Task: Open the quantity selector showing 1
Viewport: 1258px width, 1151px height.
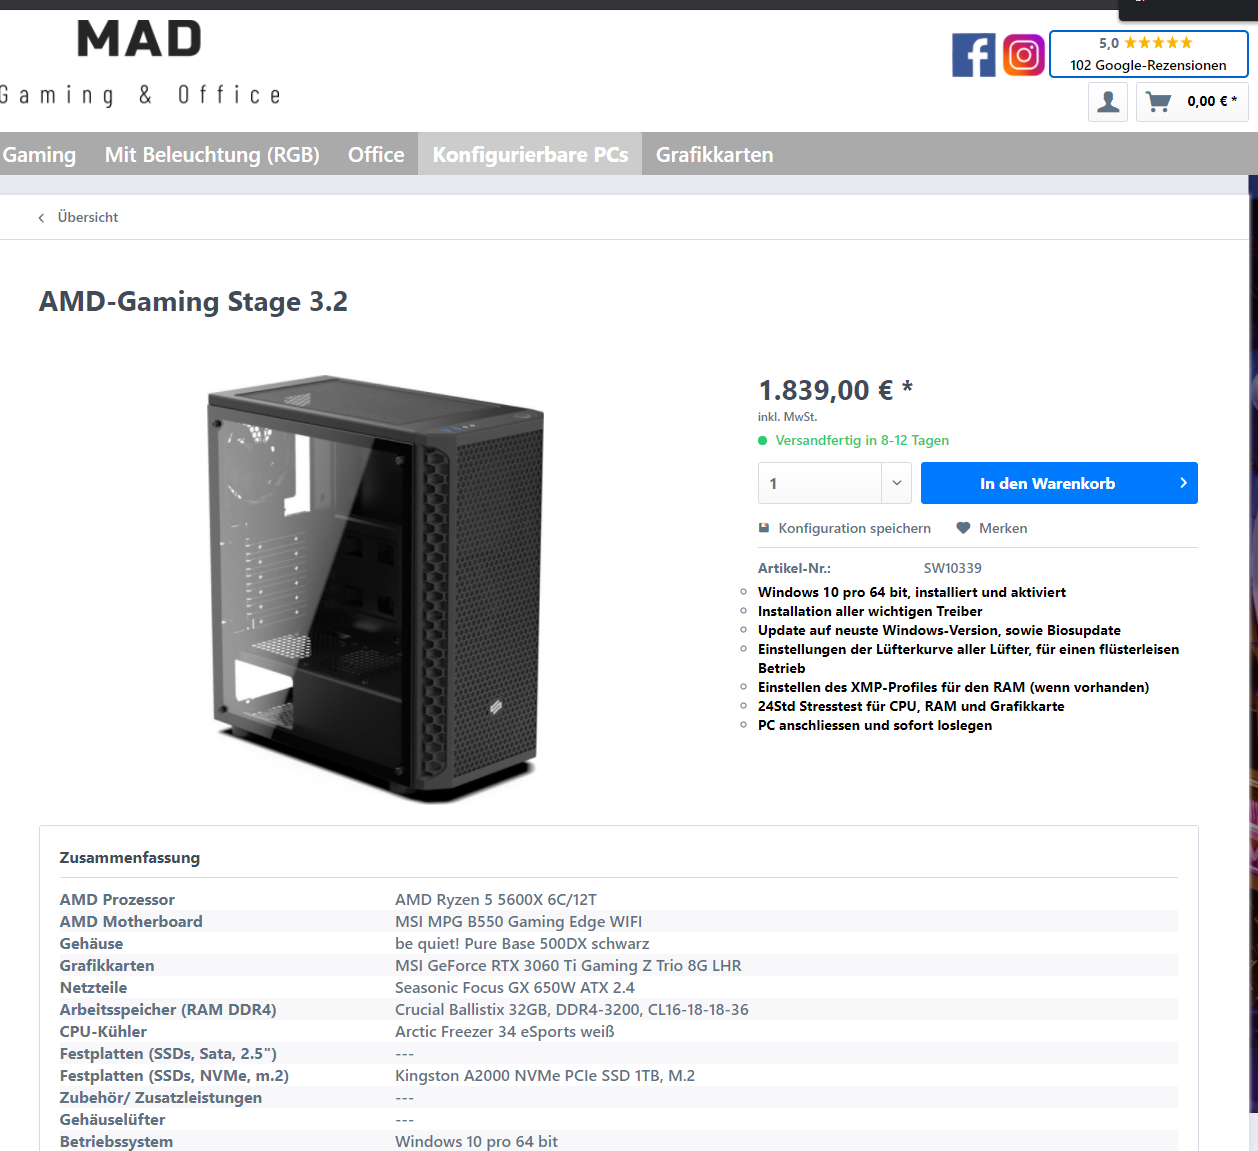Action: click(x=834, y=483)
